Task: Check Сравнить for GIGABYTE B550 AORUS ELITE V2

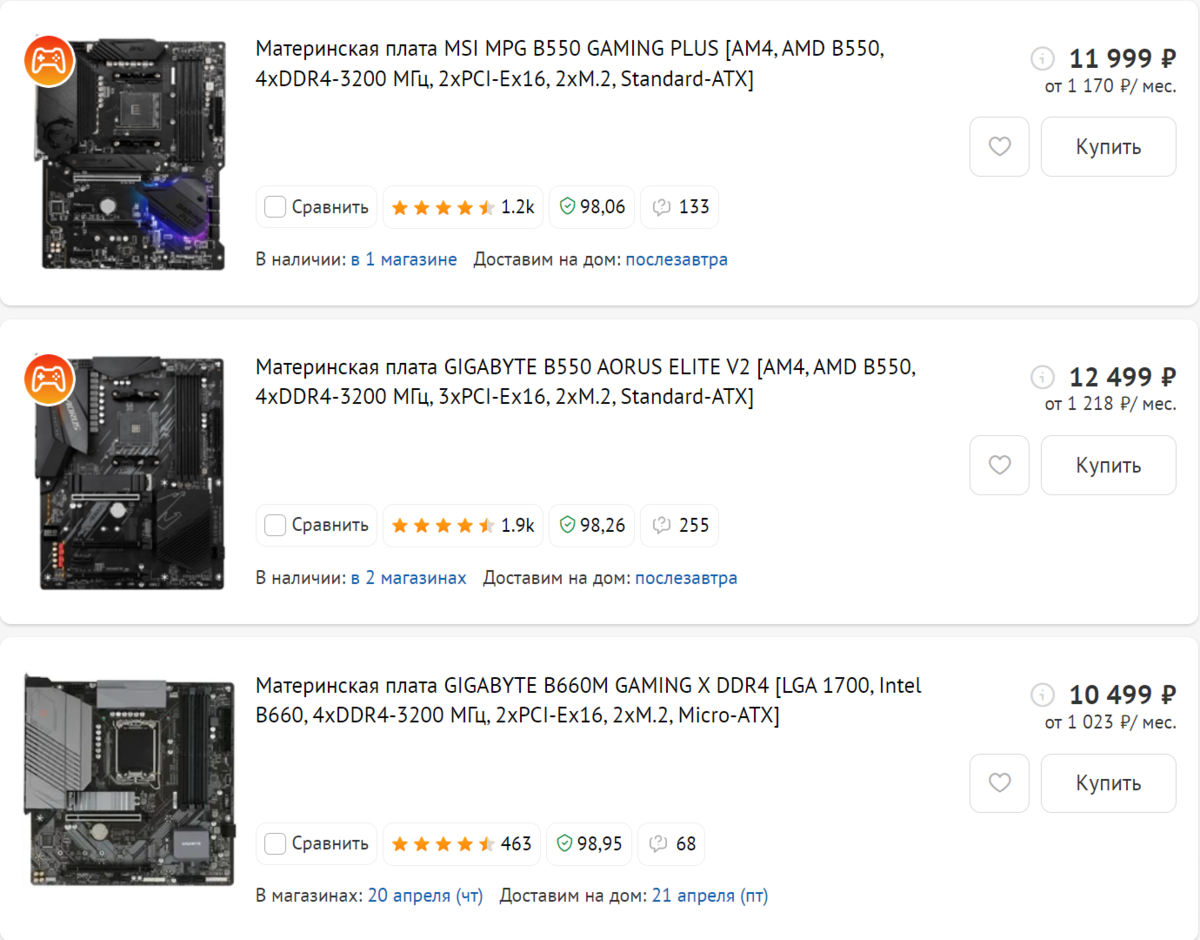Action: 316,525
